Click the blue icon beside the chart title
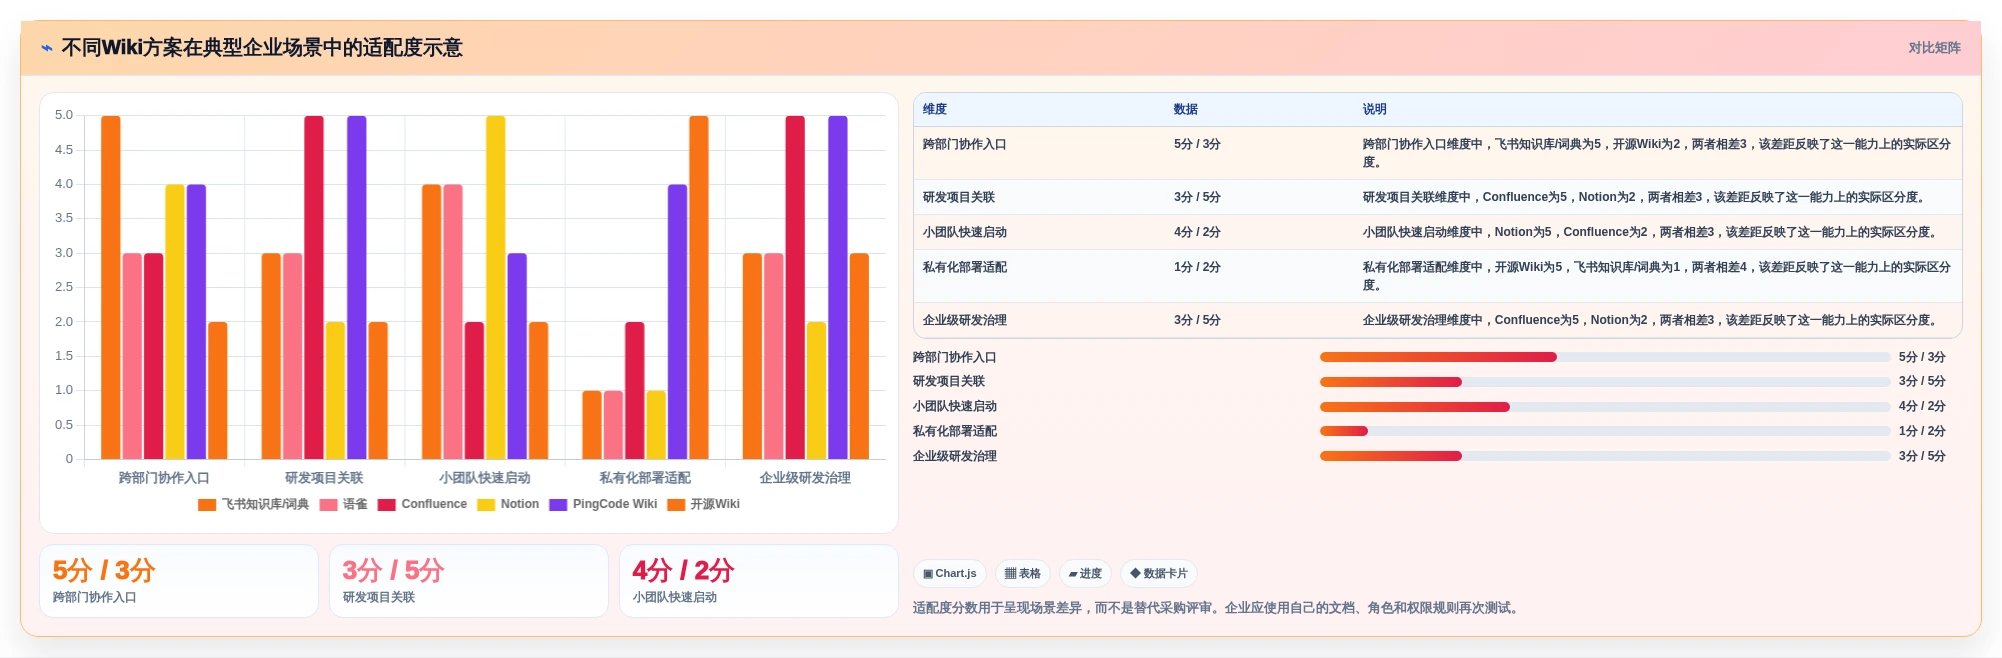 point(47,48)
